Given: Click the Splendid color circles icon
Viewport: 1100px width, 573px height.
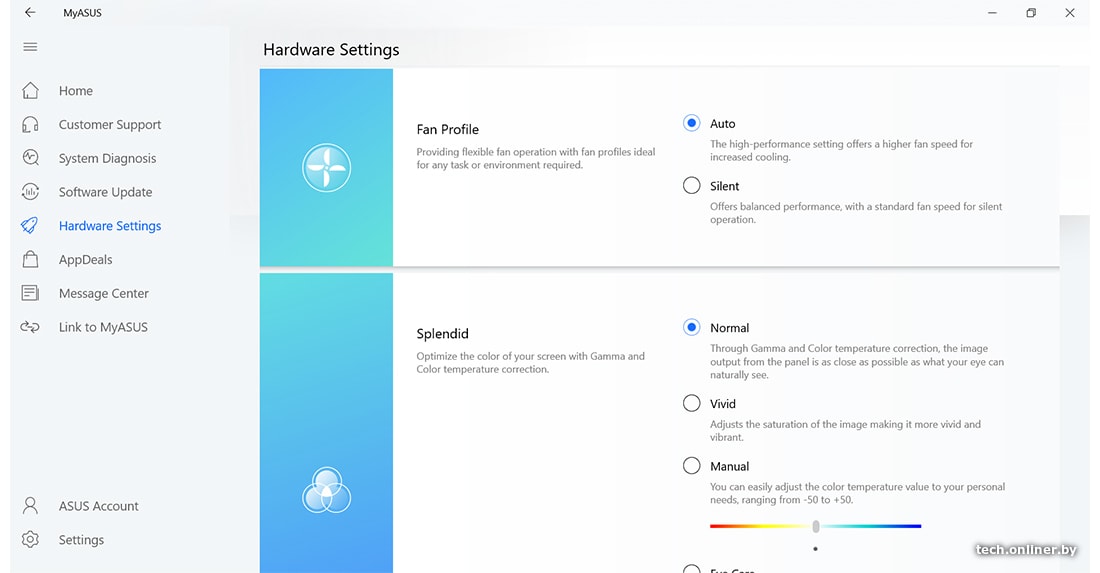Looking at the screenshot, I should (x=326, y=490).
